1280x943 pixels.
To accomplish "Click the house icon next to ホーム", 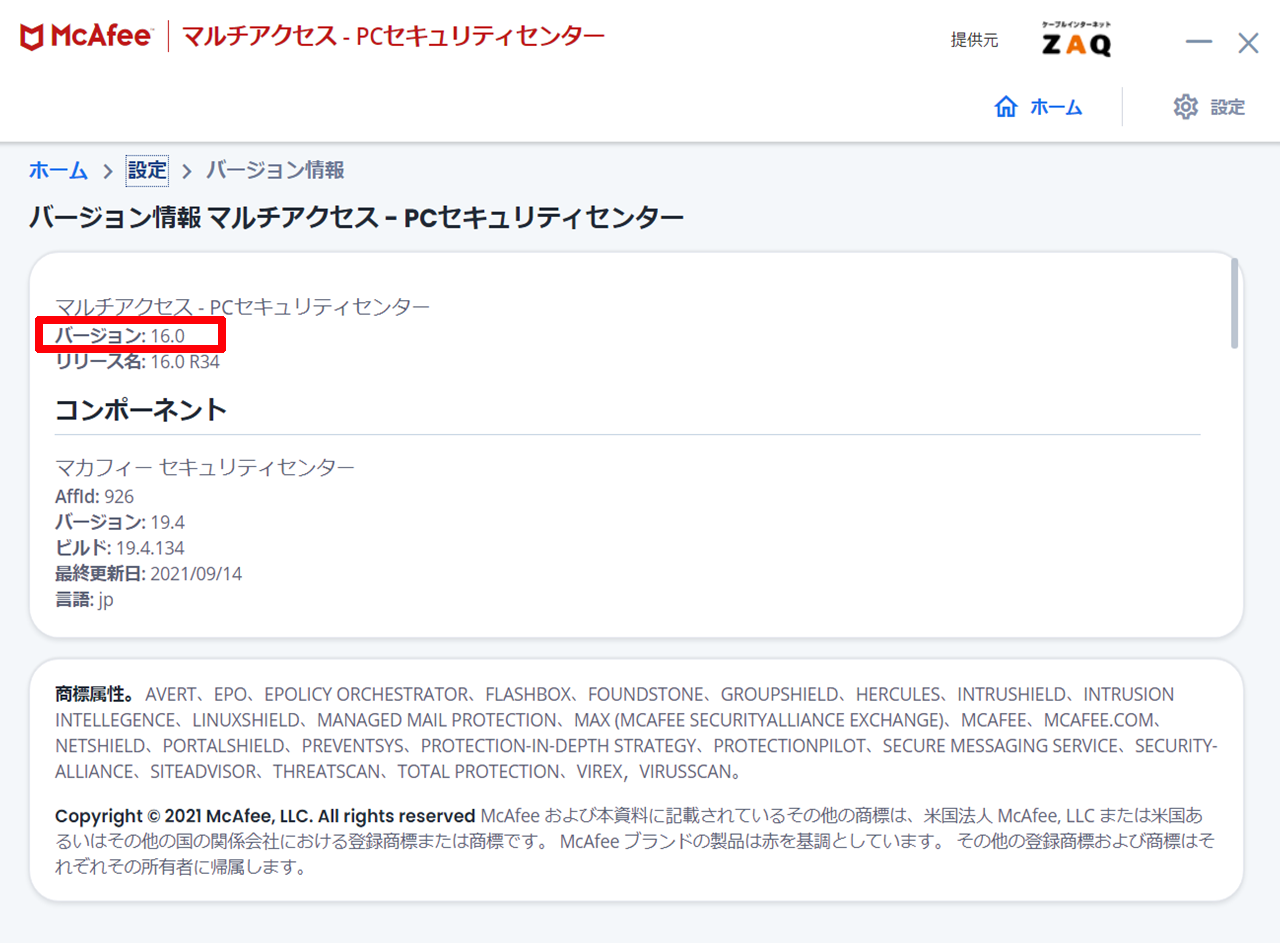I will tap(1006, 107).
